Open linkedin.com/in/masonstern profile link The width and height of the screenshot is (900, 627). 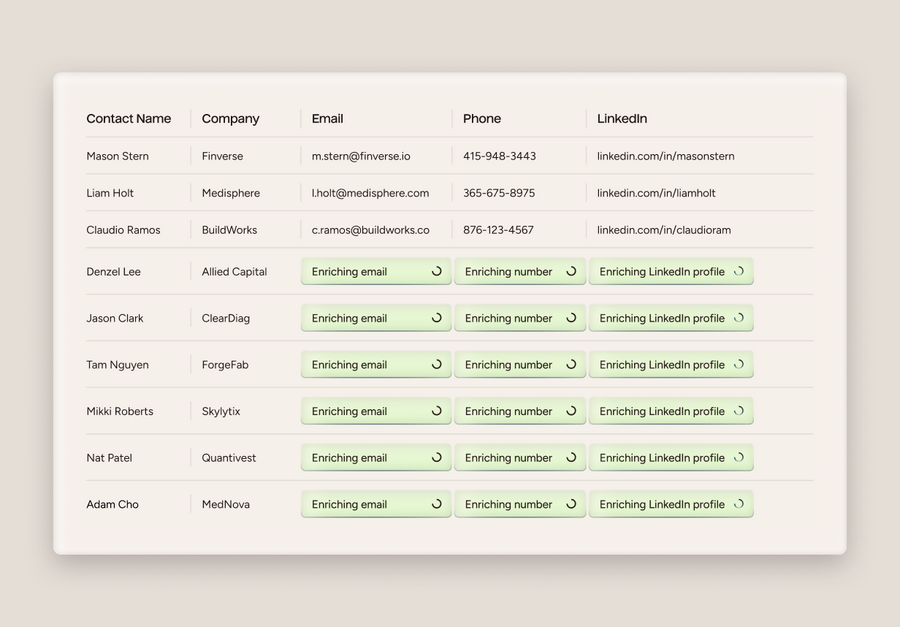[x=664, y=156]
